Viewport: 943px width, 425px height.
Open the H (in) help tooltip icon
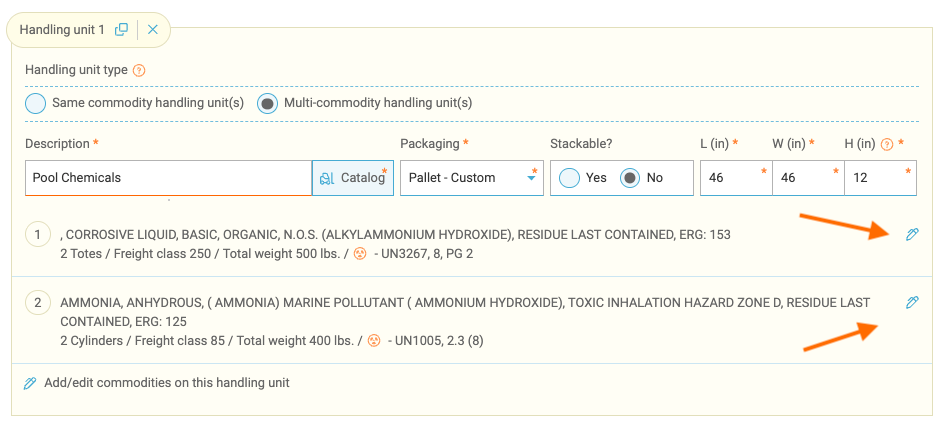pos(886,144)
